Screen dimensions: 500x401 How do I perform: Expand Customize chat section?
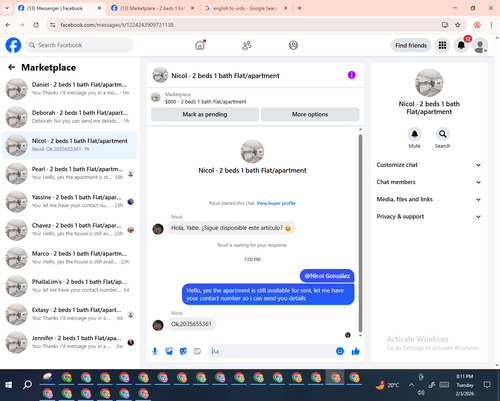(429, 165)
